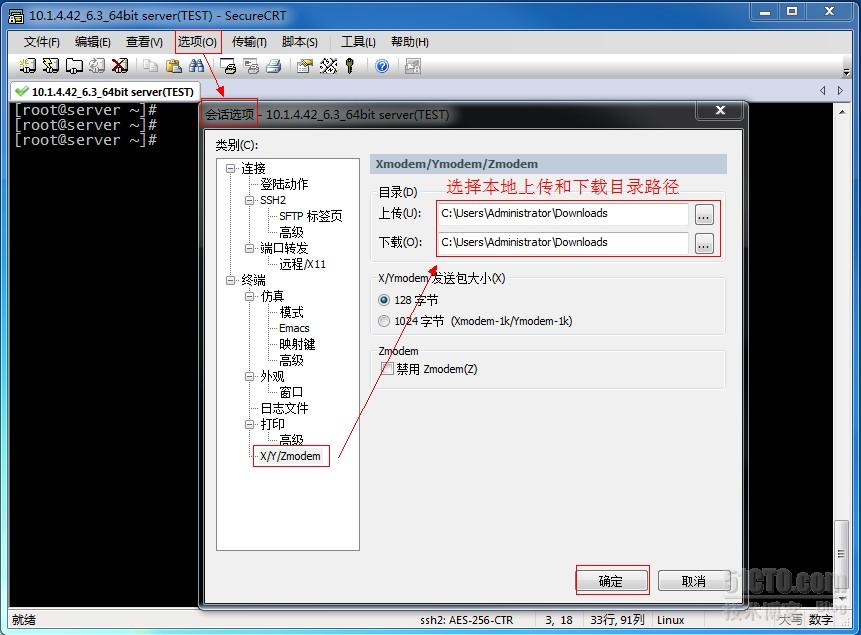861x635 pixels.
Task: Select SFTP 标签页 in category tree
Action: 311,216
